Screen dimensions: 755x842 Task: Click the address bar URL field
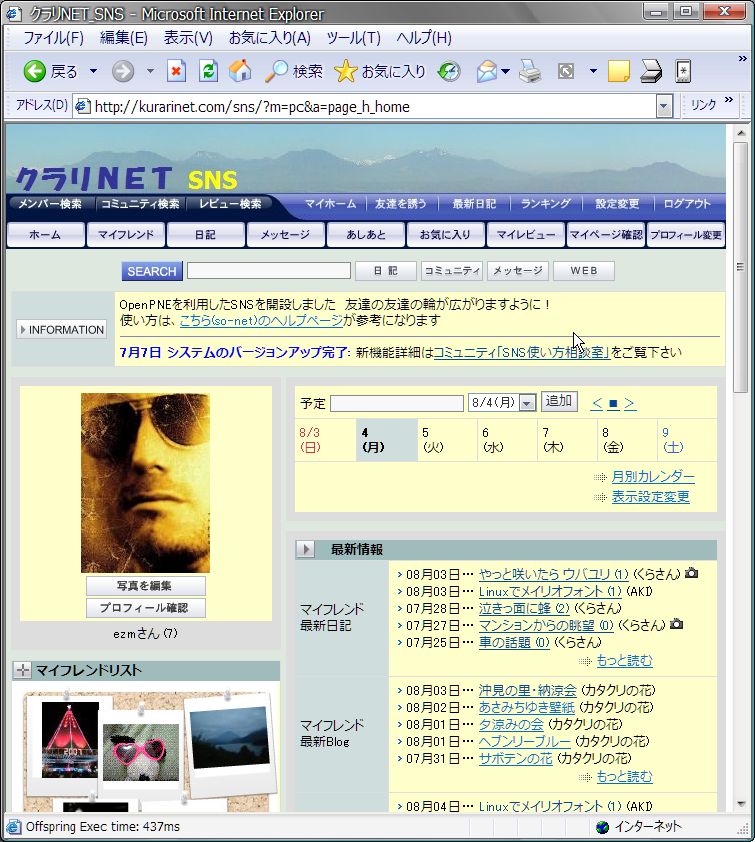point(374,106)
